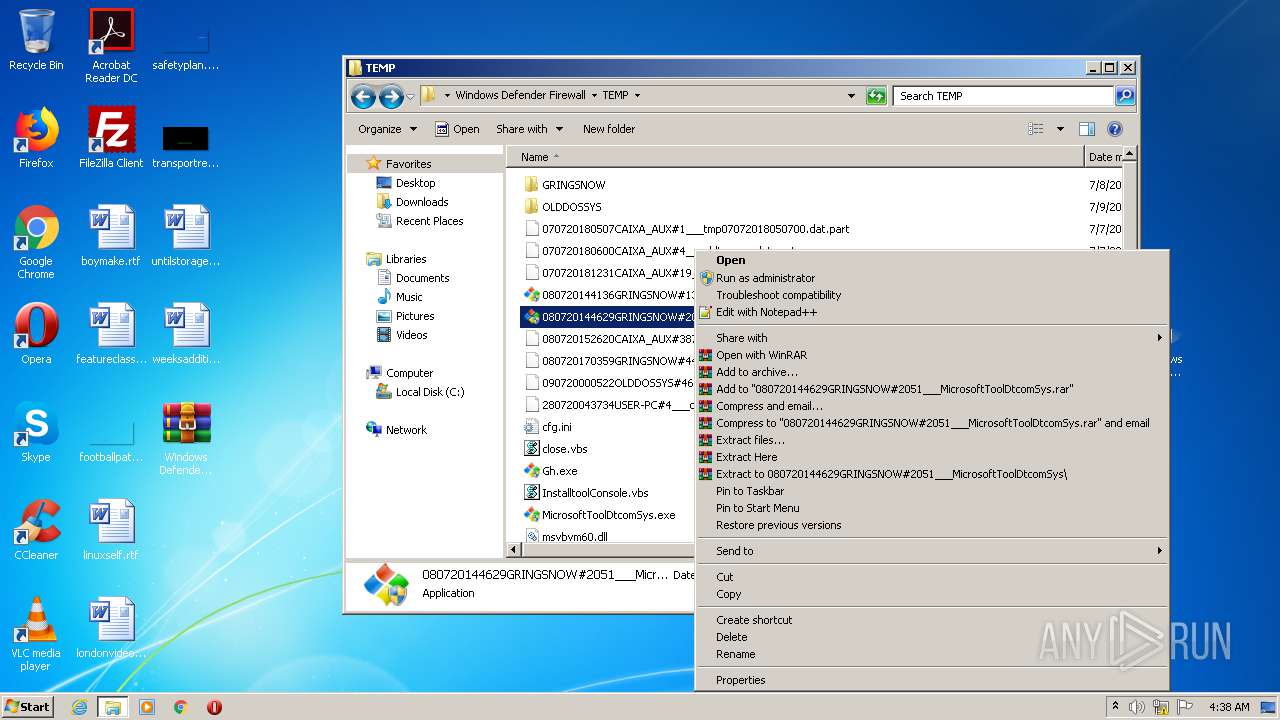The image size is (1280, 720).
Task: Click the search magnifier icon
Action: (1125, 96)
